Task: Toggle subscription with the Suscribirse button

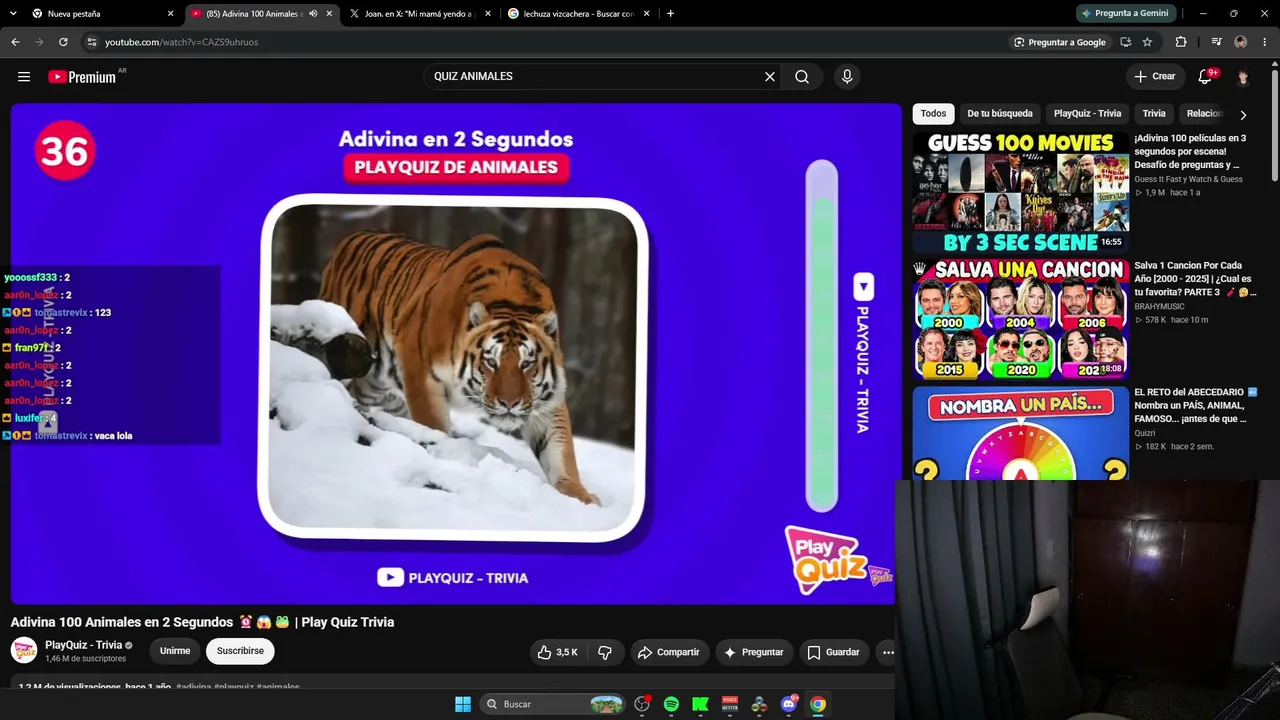Action: (x=240, y=651)
